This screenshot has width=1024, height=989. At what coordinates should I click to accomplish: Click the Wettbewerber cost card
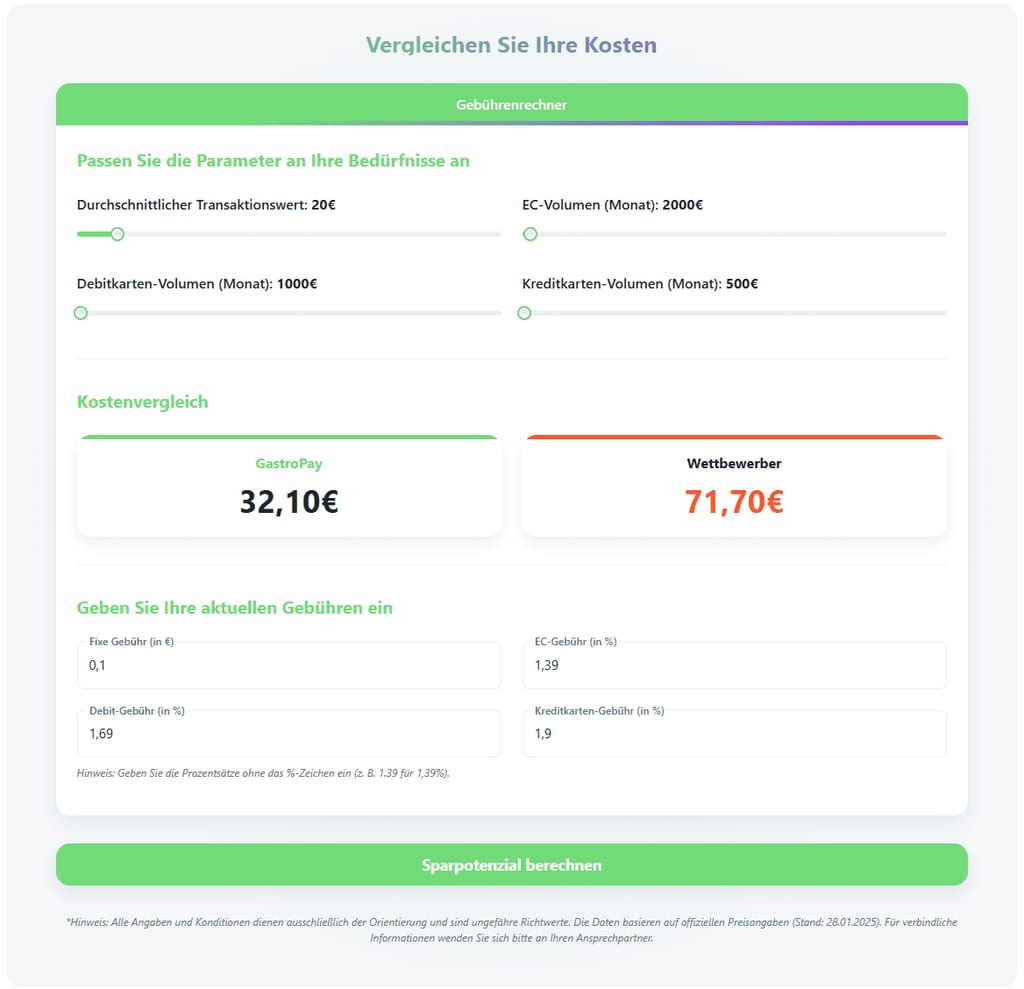tap(734, 486)
